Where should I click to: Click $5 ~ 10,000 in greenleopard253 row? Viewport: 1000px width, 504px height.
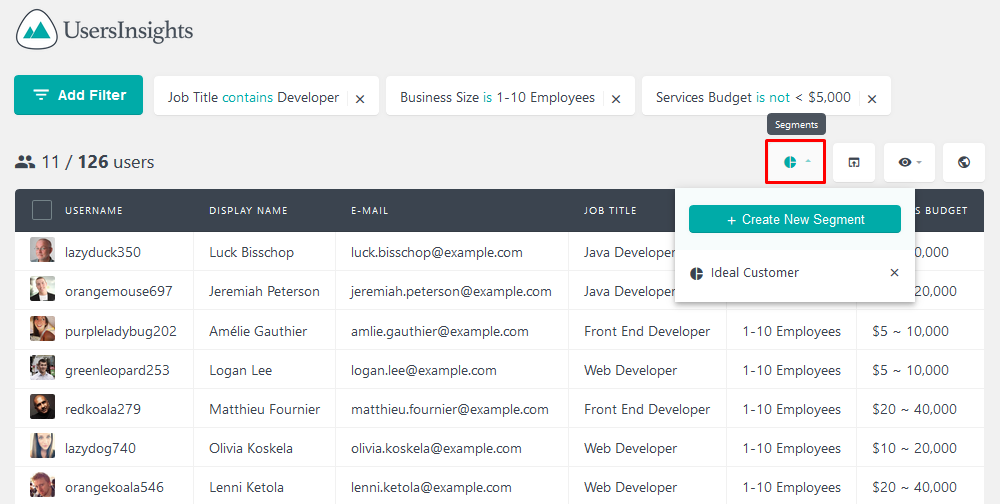pos(910,371)
